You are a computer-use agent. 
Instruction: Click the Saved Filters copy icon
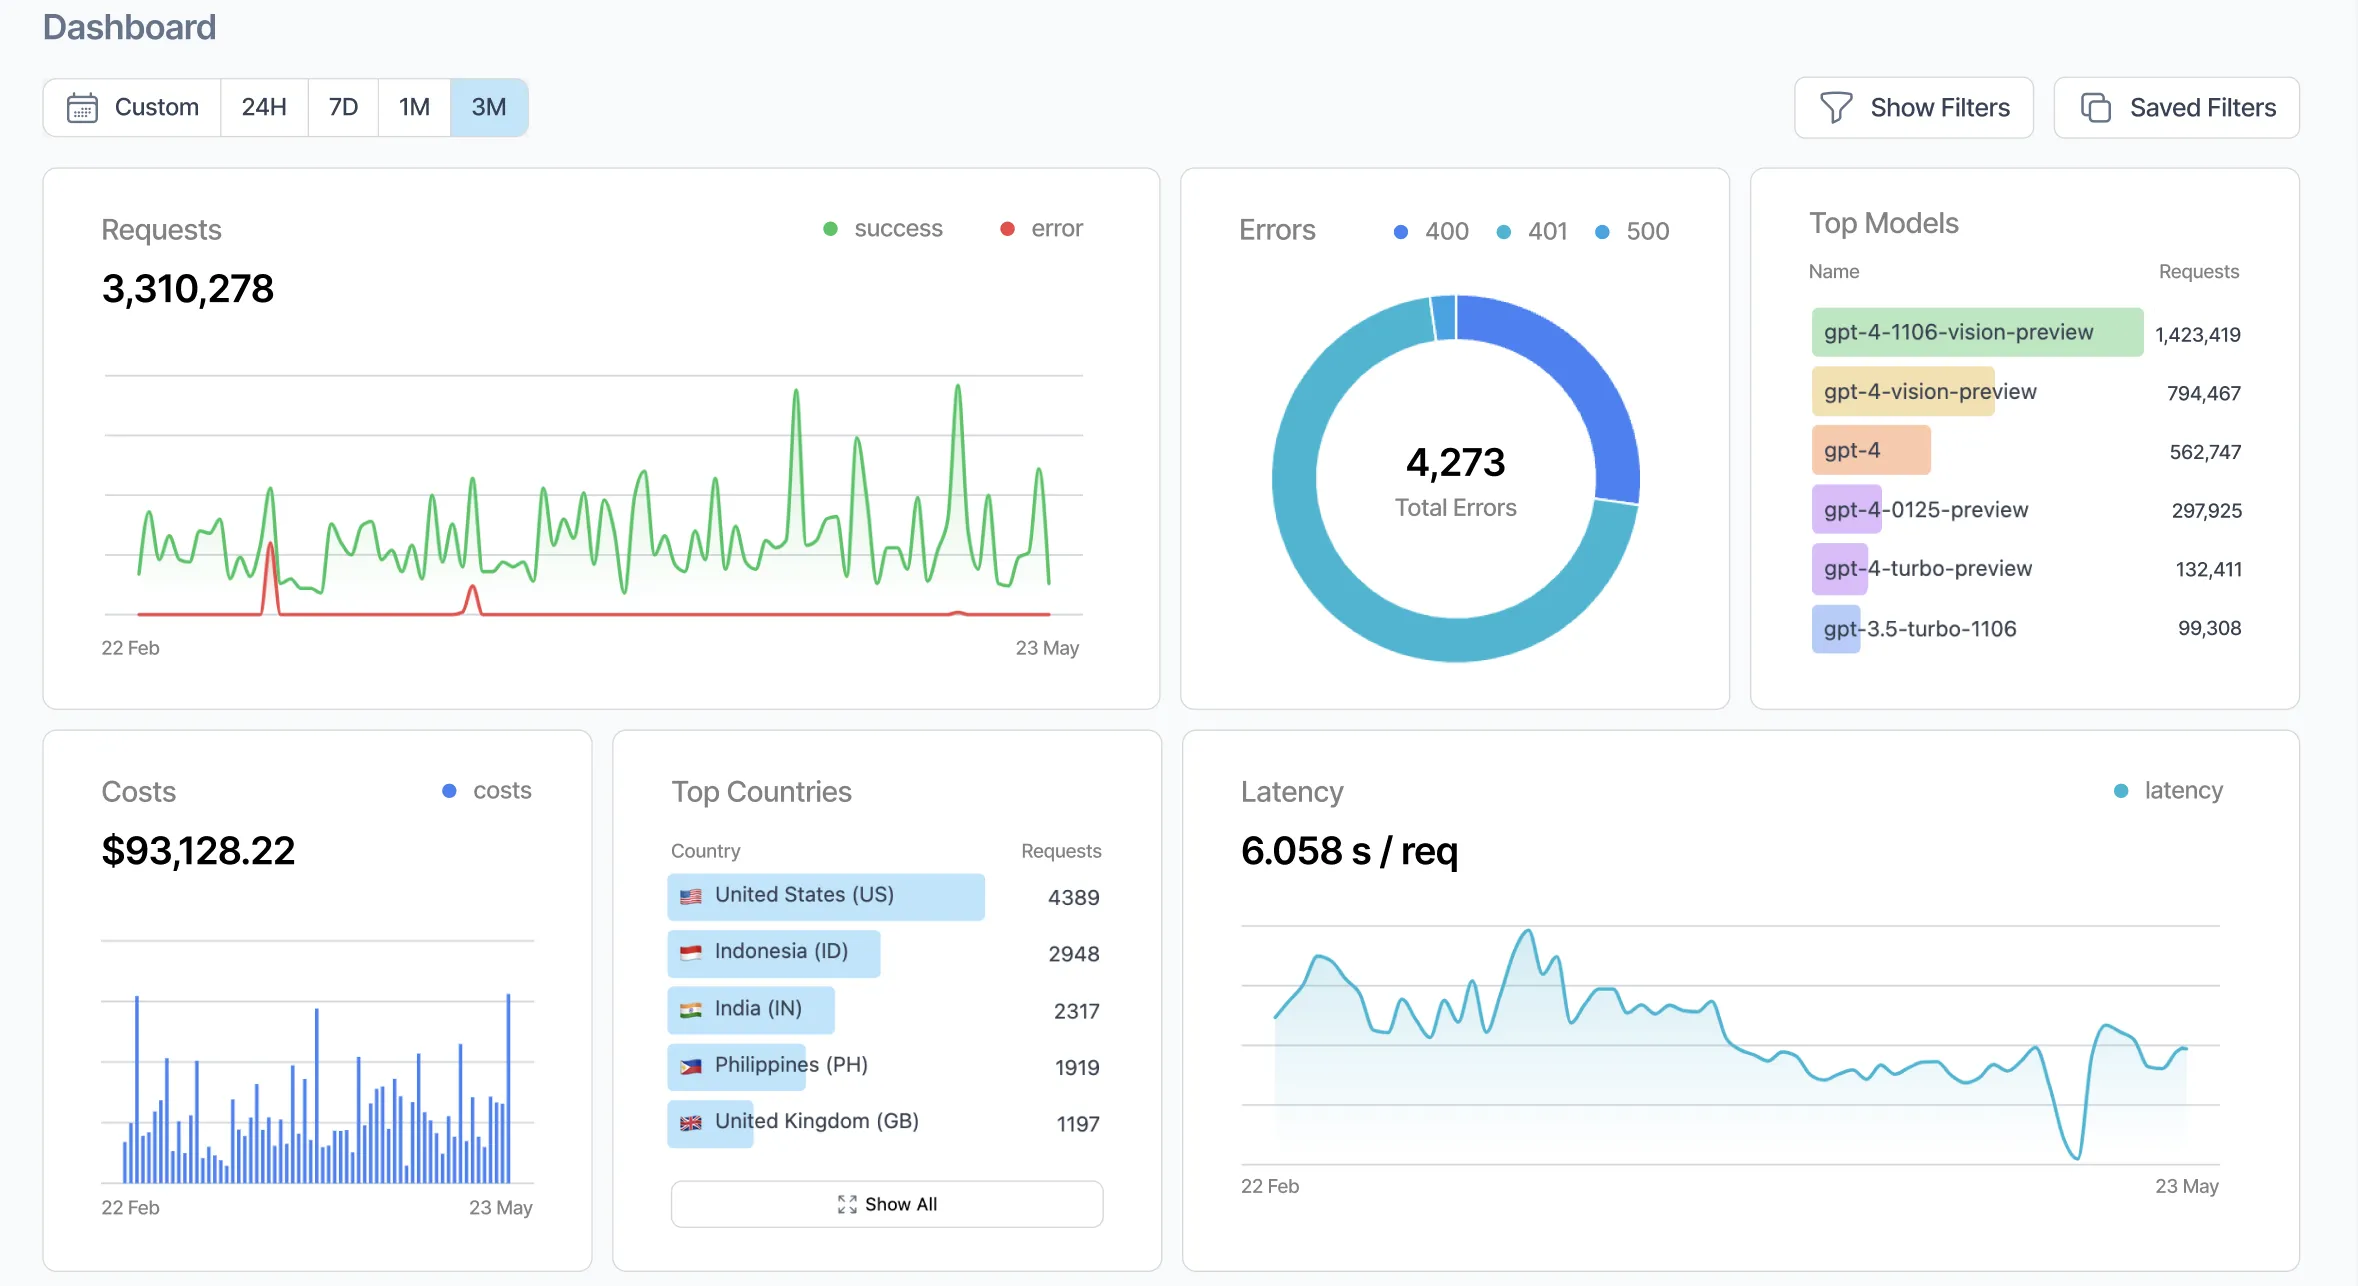click(2098, 107)
